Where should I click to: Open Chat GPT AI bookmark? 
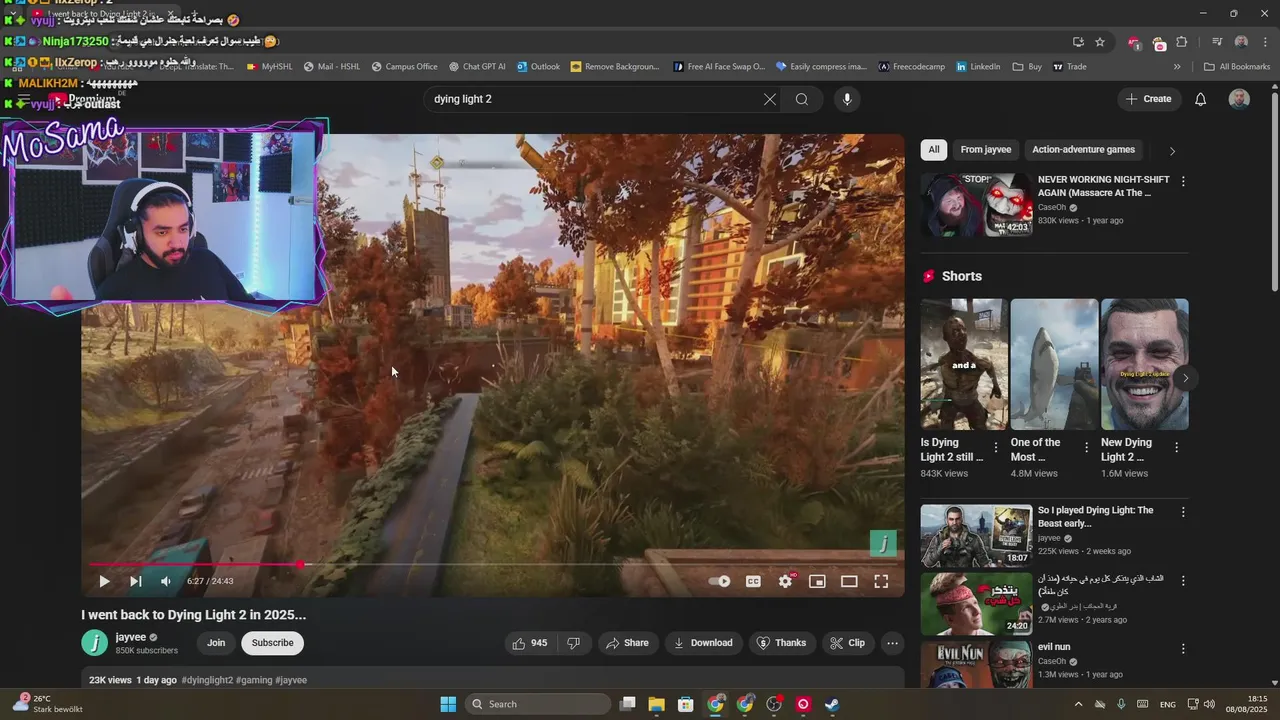(x=477, y=67)
